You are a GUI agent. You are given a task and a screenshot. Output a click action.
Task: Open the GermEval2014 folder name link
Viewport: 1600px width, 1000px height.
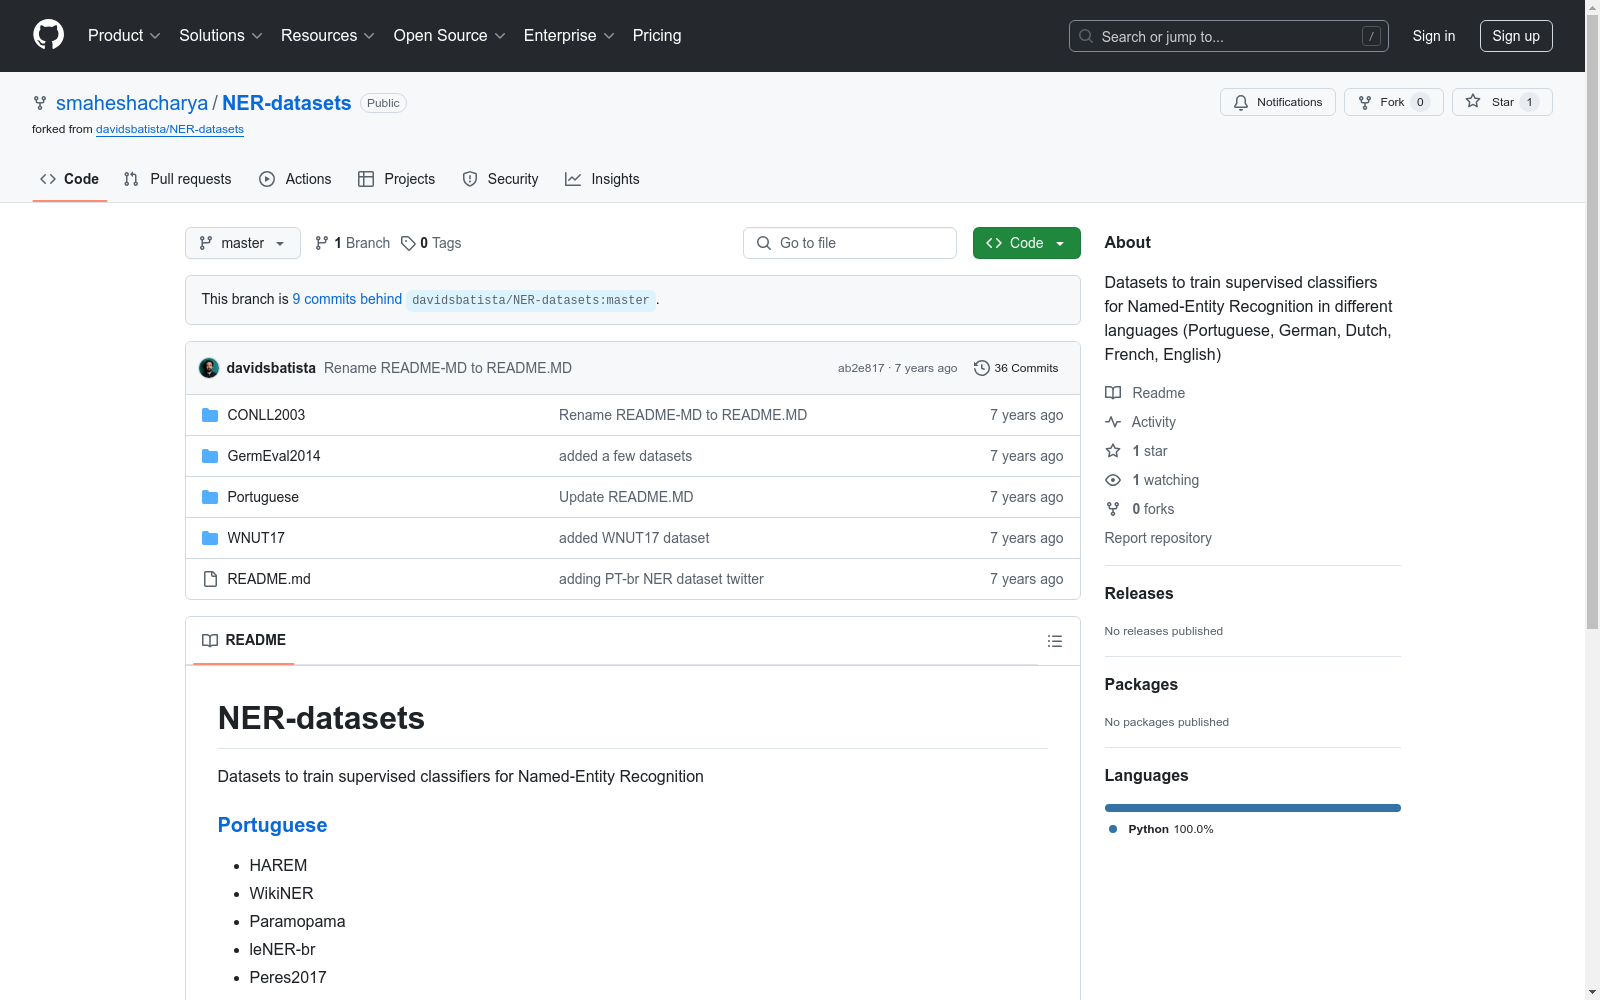click(274, 456)
